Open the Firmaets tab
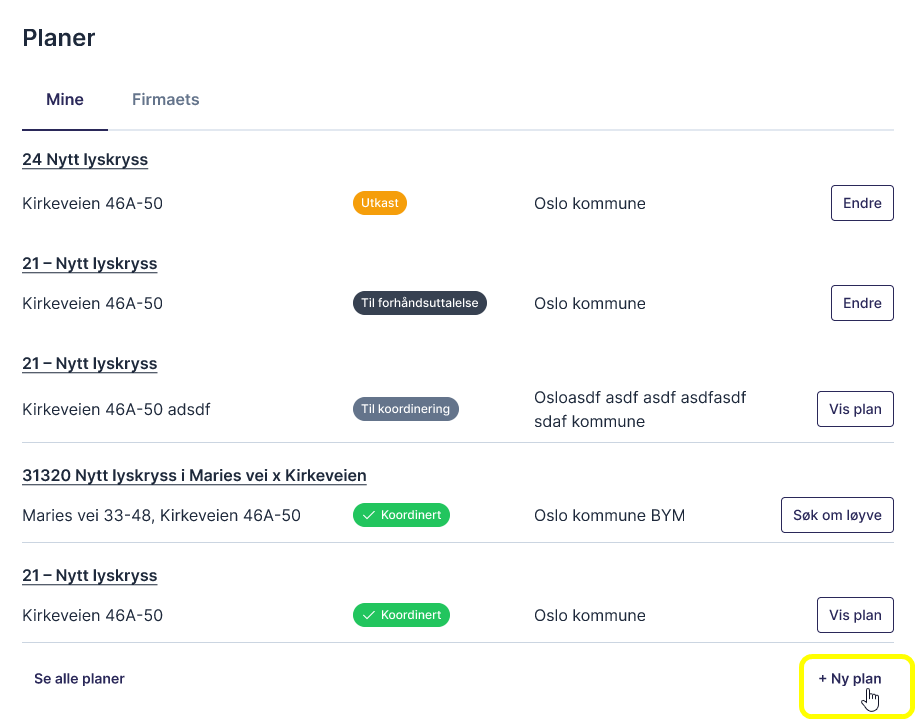The image size is (915, 721). click(x=165, y=100)
